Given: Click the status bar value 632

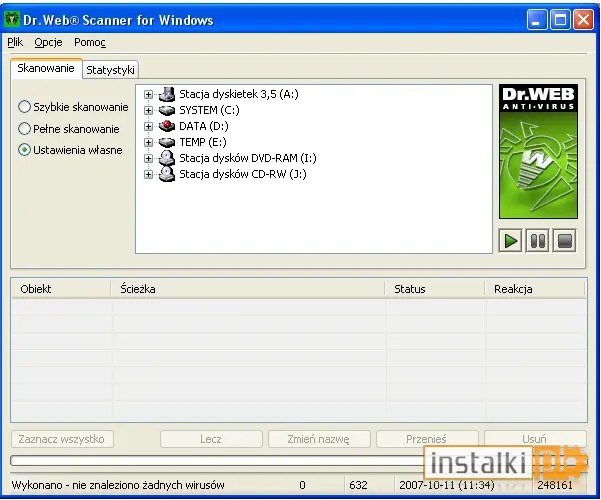Looking at the screenshot, I should 358,485.
